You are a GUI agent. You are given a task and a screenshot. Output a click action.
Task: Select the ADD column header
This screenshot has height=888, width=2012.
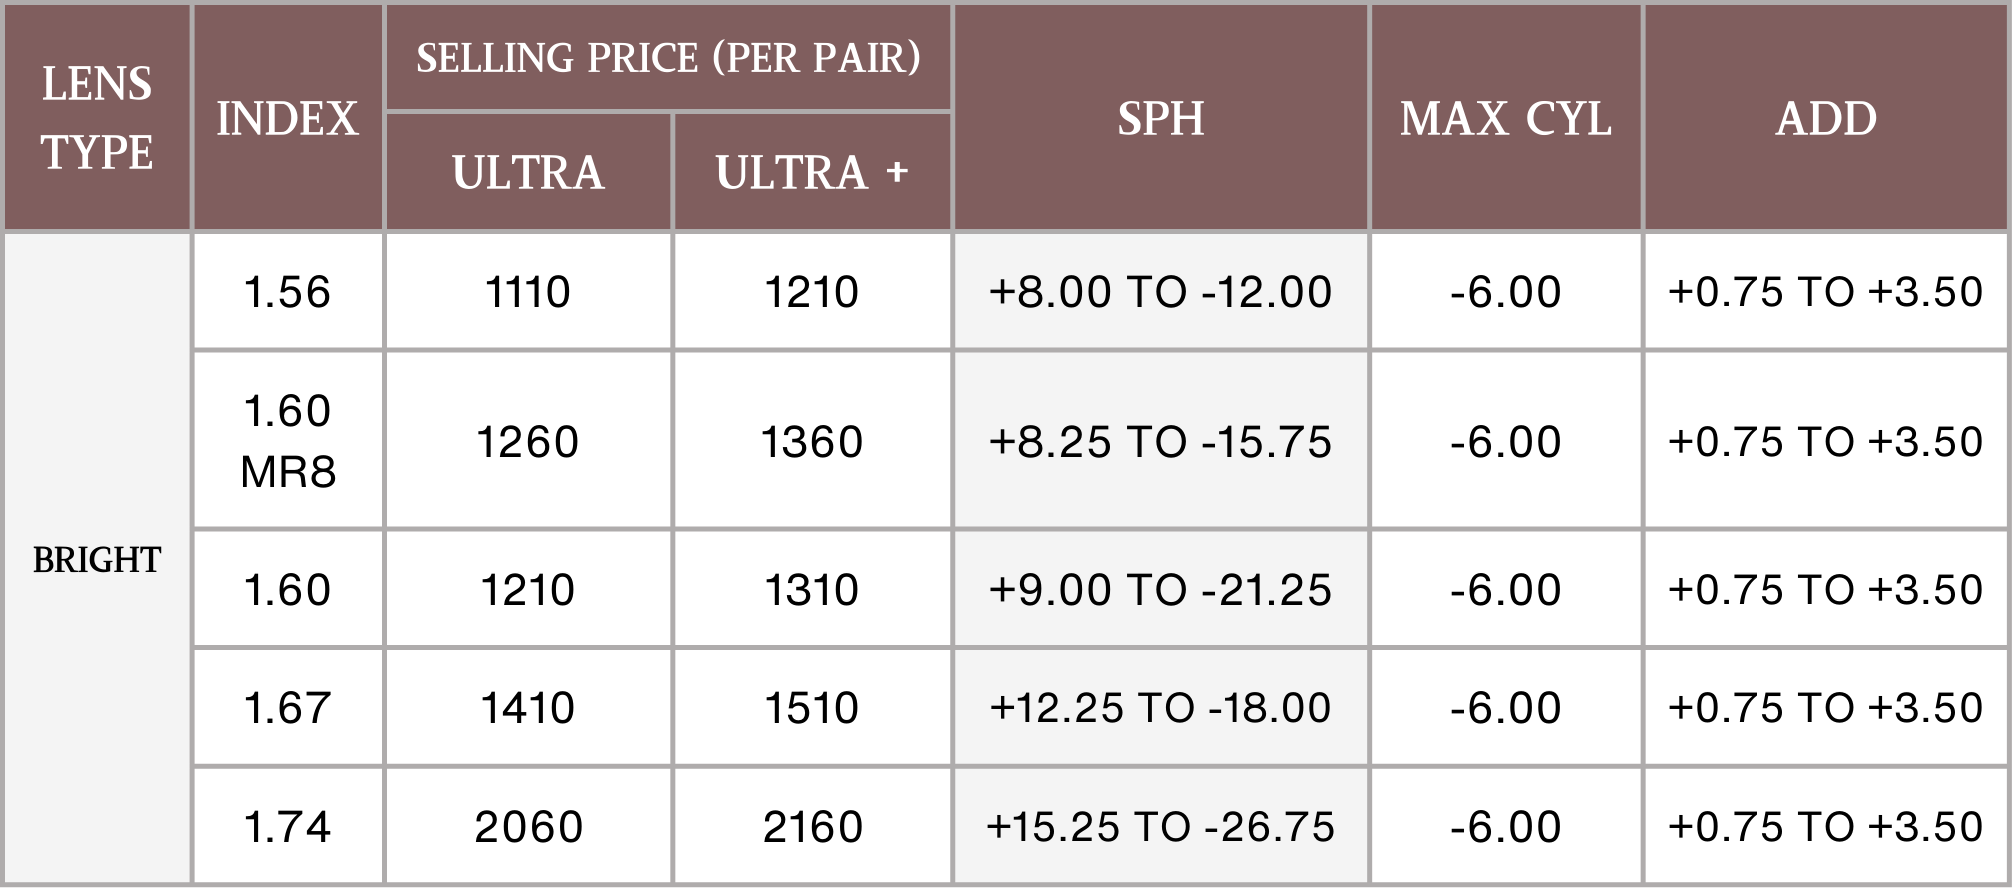(1825, 118)
